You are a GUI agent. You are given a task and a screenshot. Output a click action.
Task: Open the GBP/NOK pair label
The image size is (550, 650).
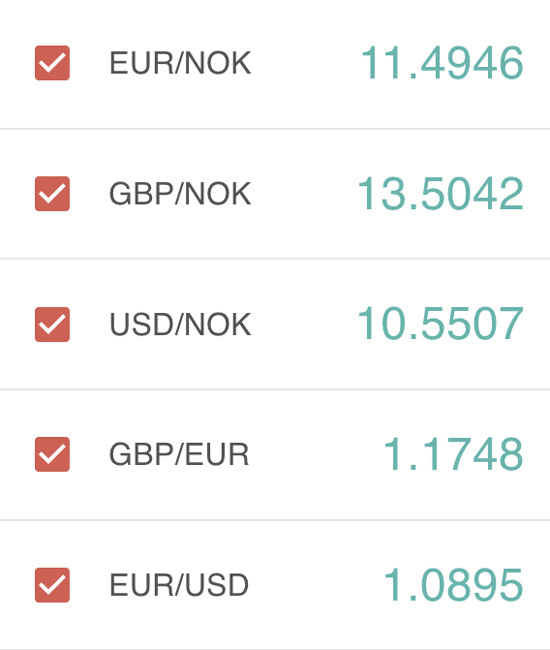pyautogui.click(x=180, y=194)
